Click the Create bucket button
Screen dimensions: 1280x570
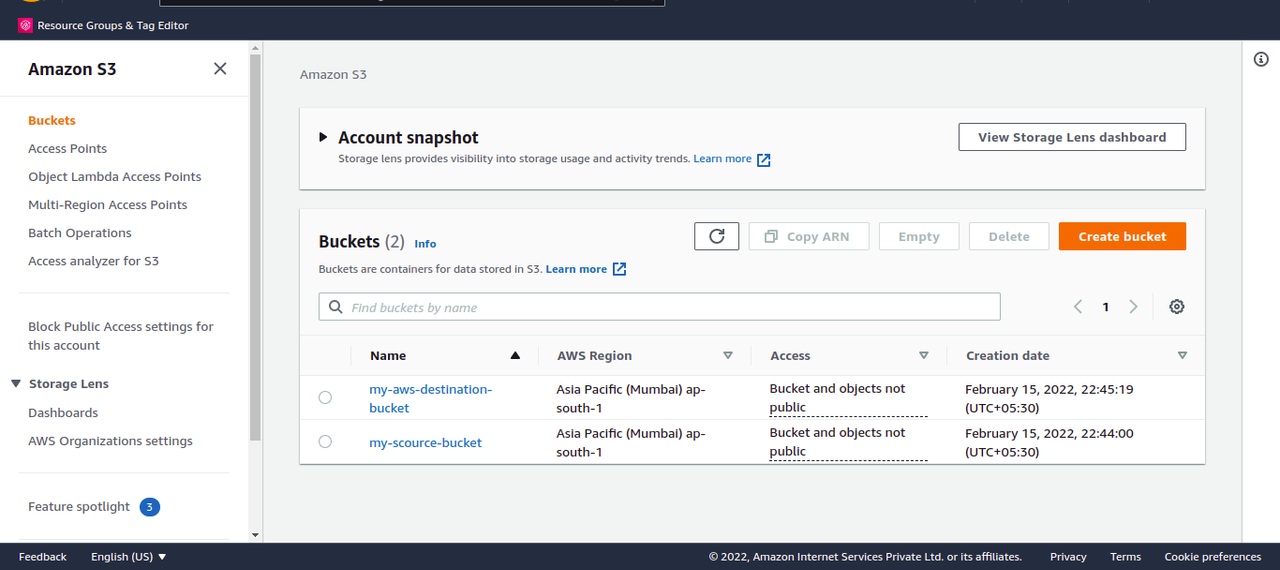1122,236
